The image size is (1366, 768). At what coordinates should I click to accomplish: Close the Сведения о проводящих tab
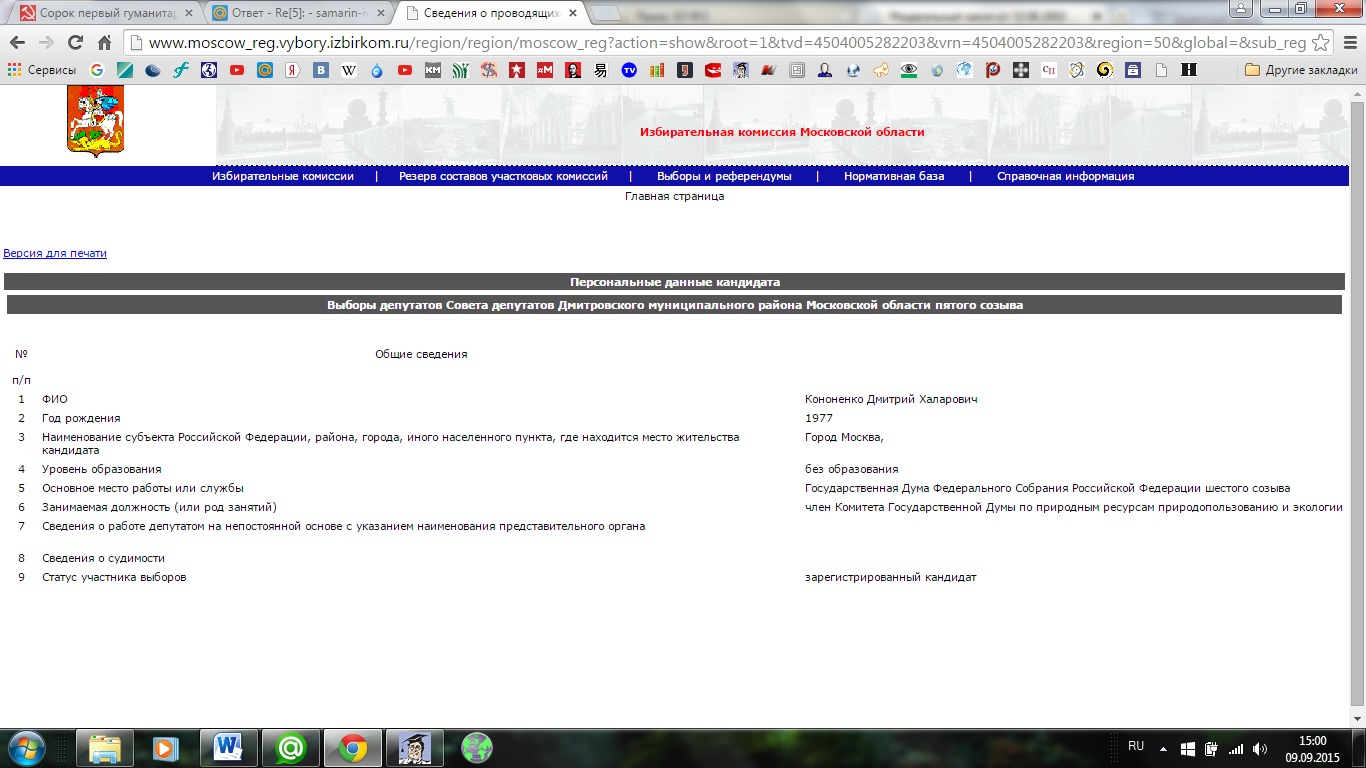pyautogui.click(x=572, y=13)
